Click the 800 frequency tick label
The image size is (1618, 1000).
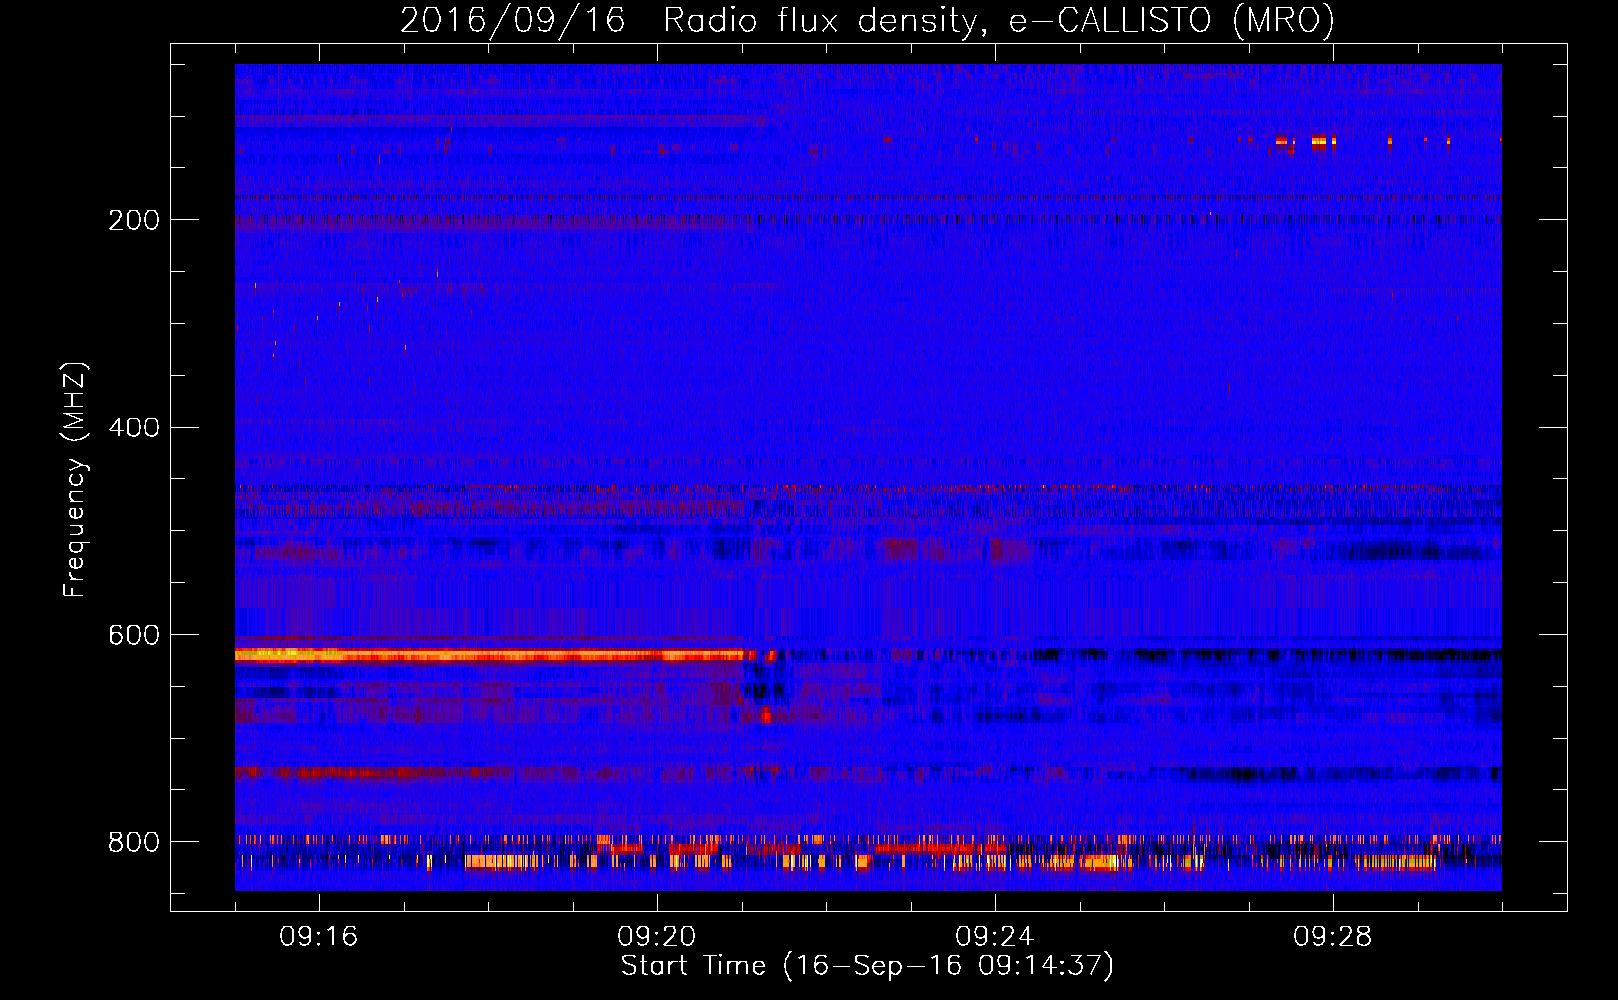(134, 843)
